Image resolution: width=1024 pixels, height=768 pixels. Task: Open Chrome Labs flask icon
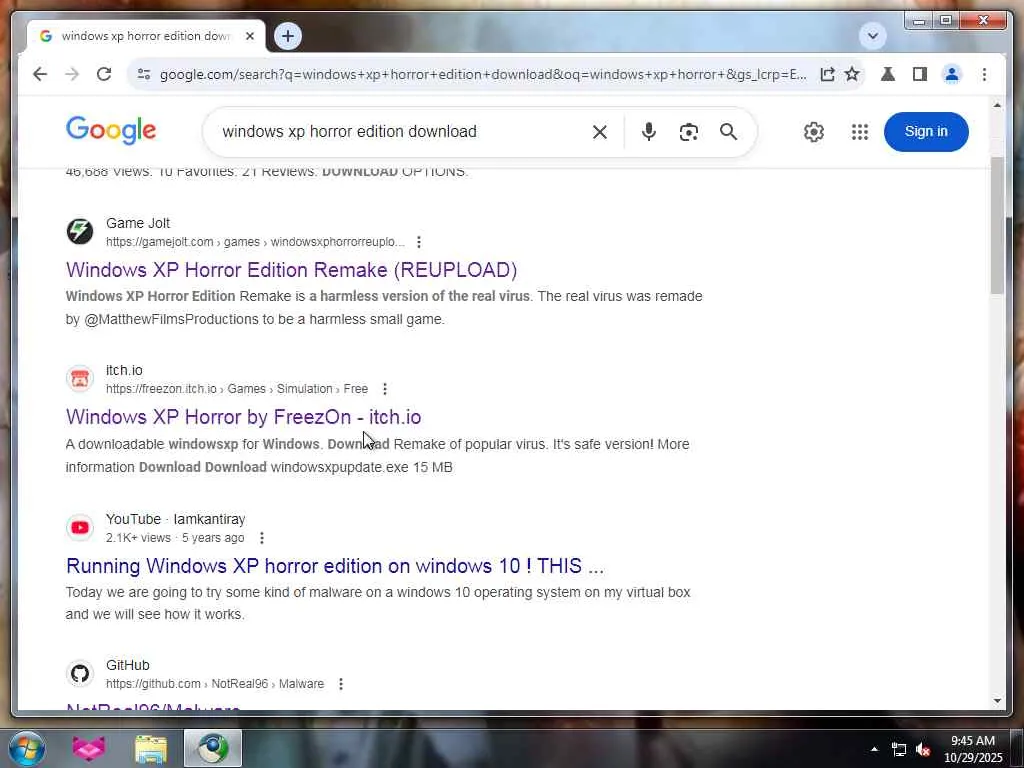888,74
